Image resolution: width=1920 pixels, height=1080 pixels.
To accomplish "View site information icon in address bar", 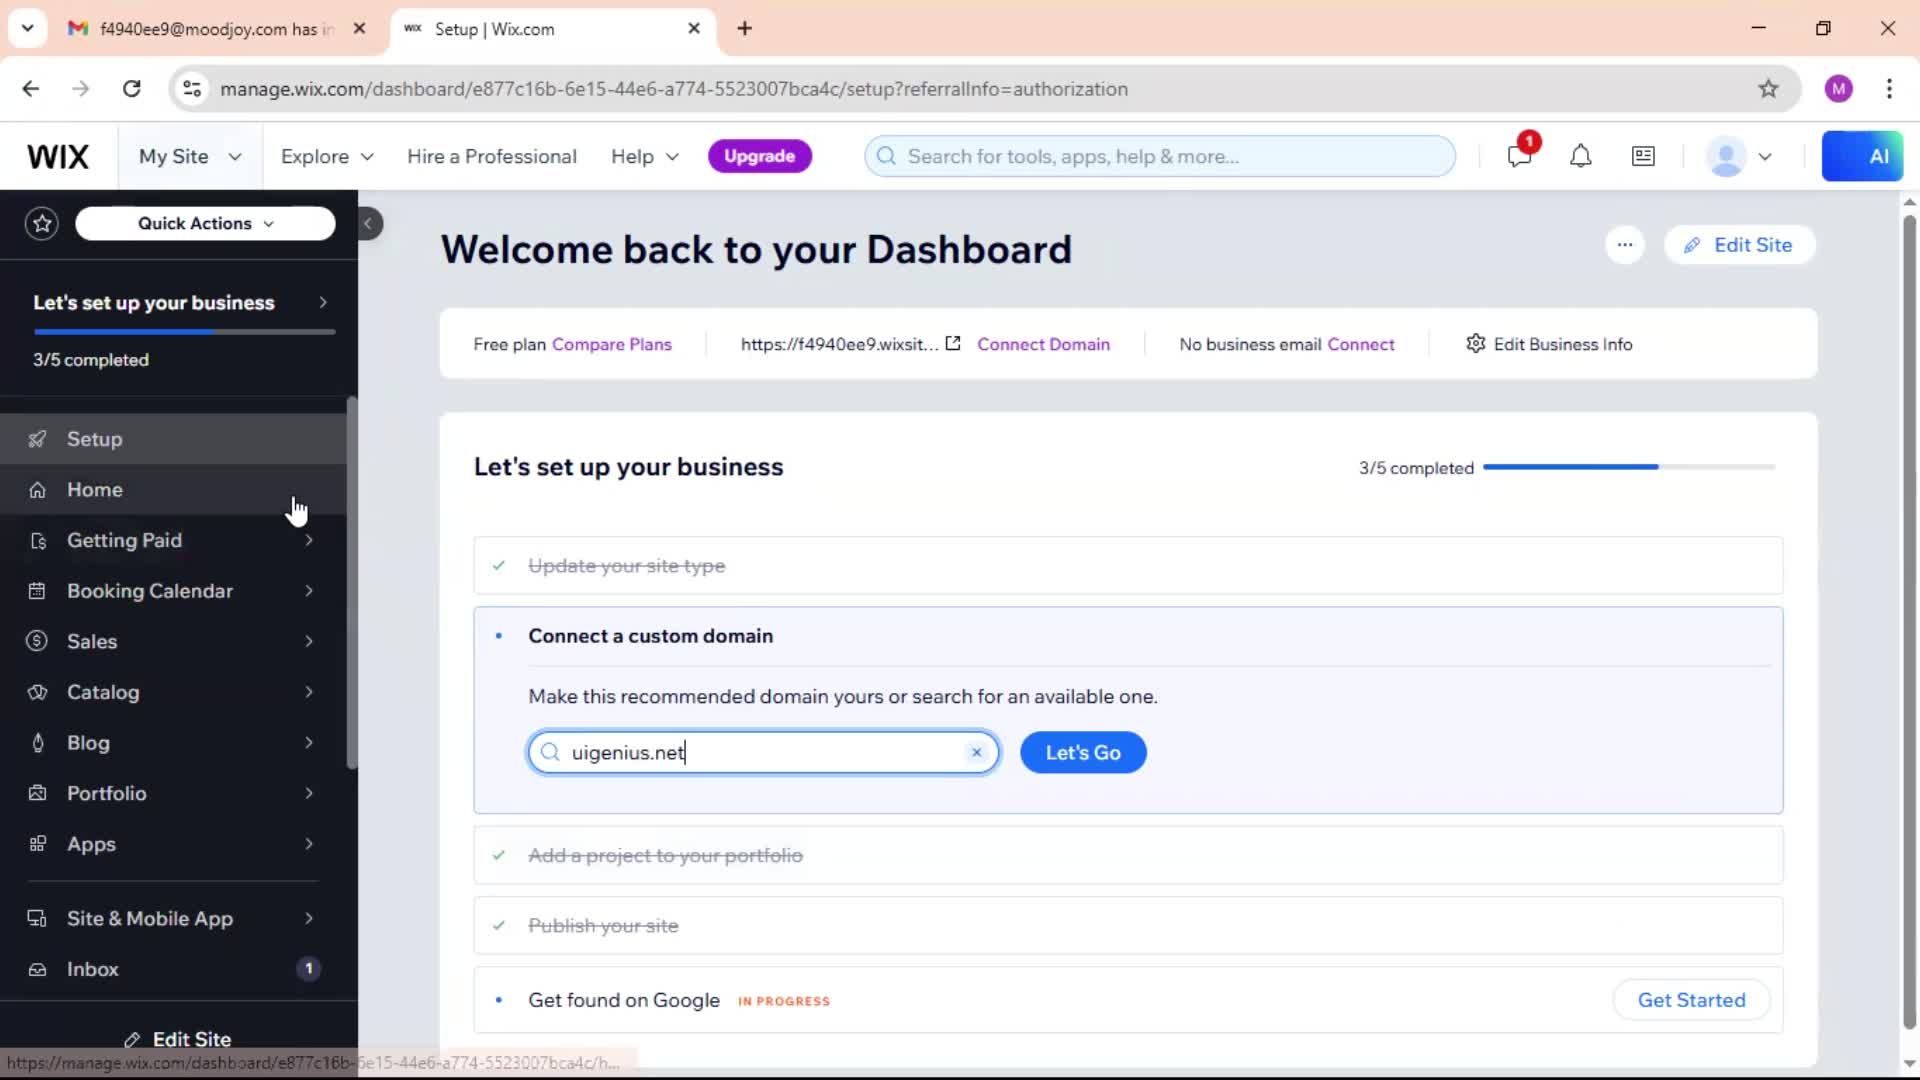I will click(x=192, y=89).
